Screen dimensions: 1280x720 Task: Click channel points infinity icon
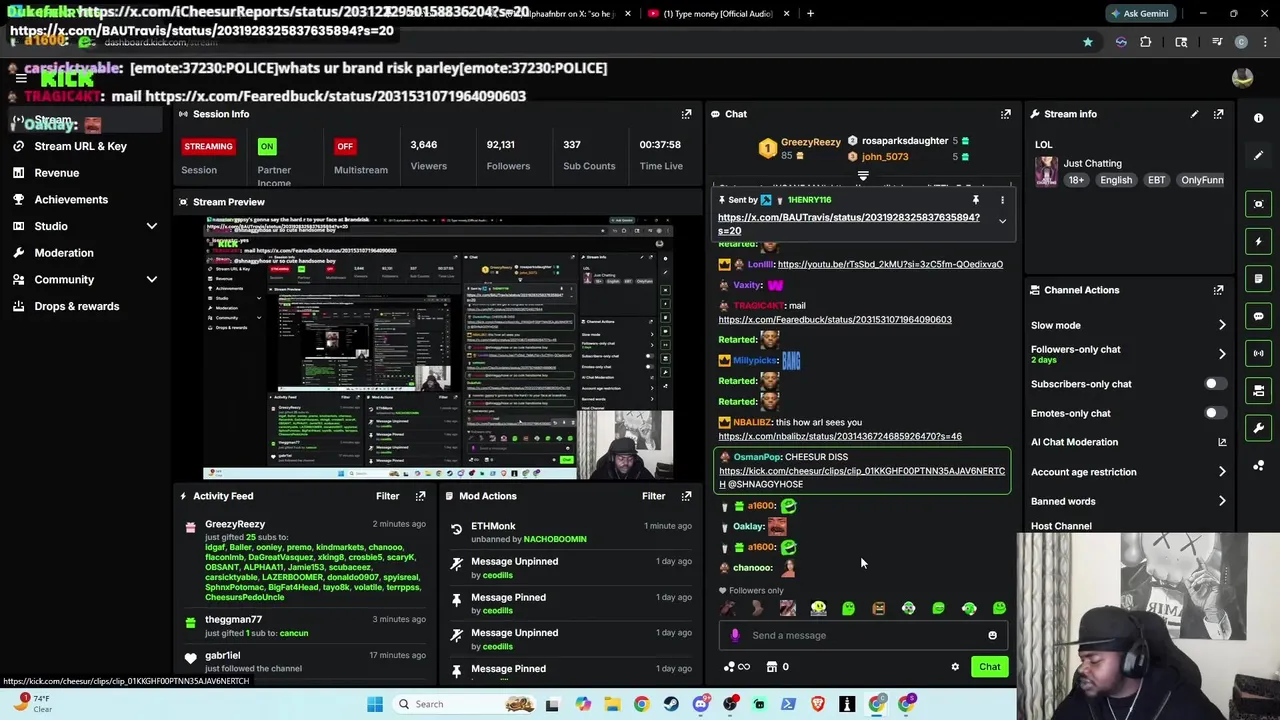coord(735,667)
